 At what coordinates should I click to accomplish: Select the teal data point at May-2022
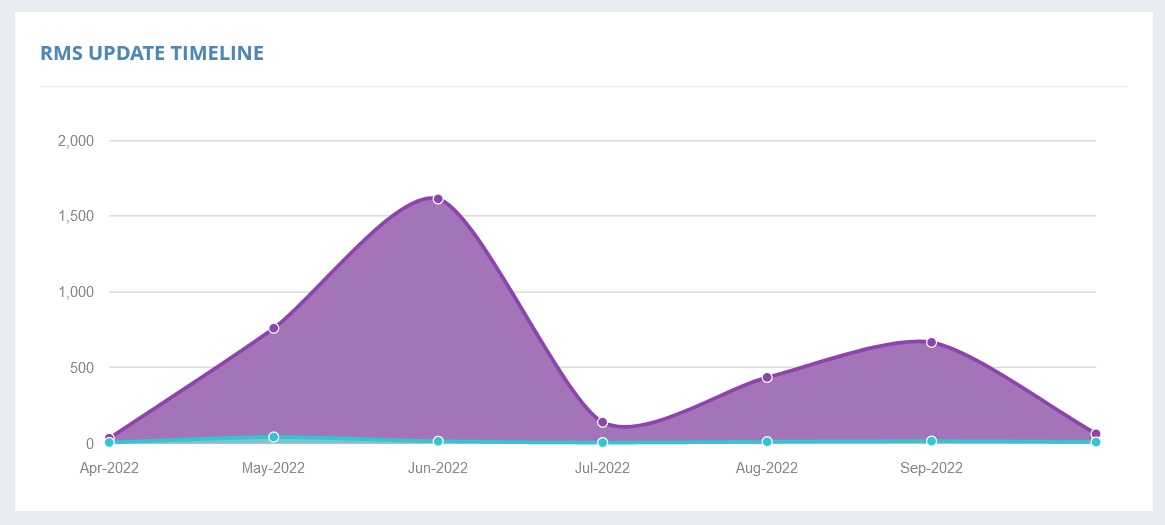pos(273,437)
